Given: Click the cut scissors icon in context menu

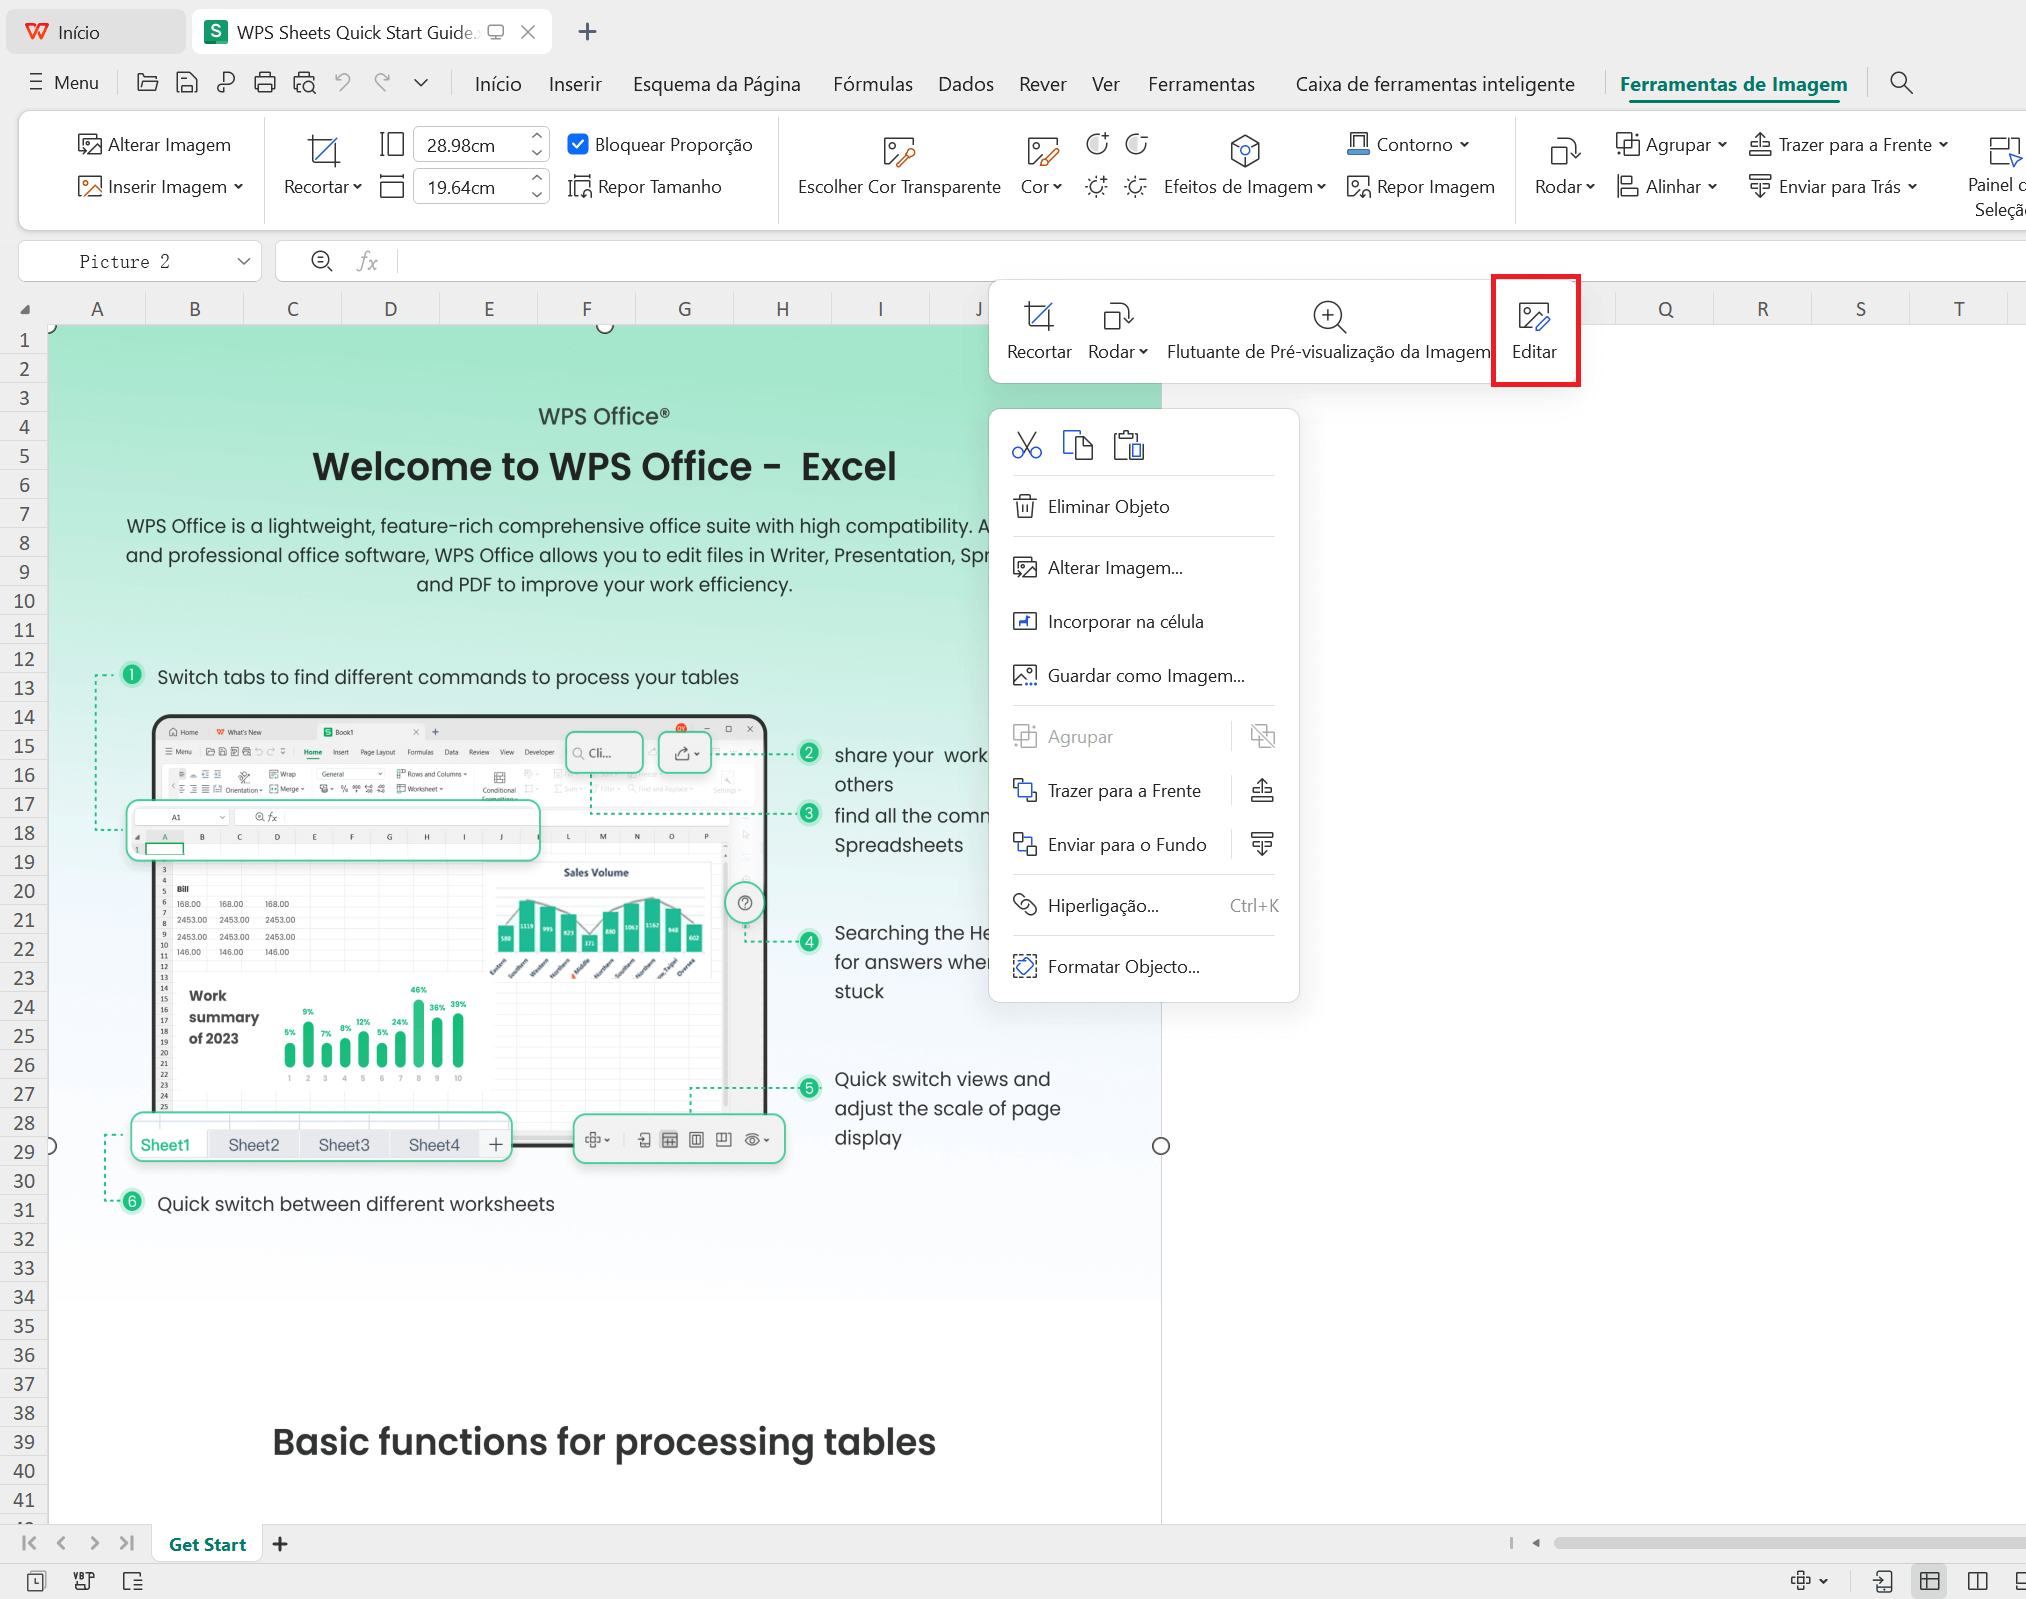Looking at the screenshot, I should 1027,445.
